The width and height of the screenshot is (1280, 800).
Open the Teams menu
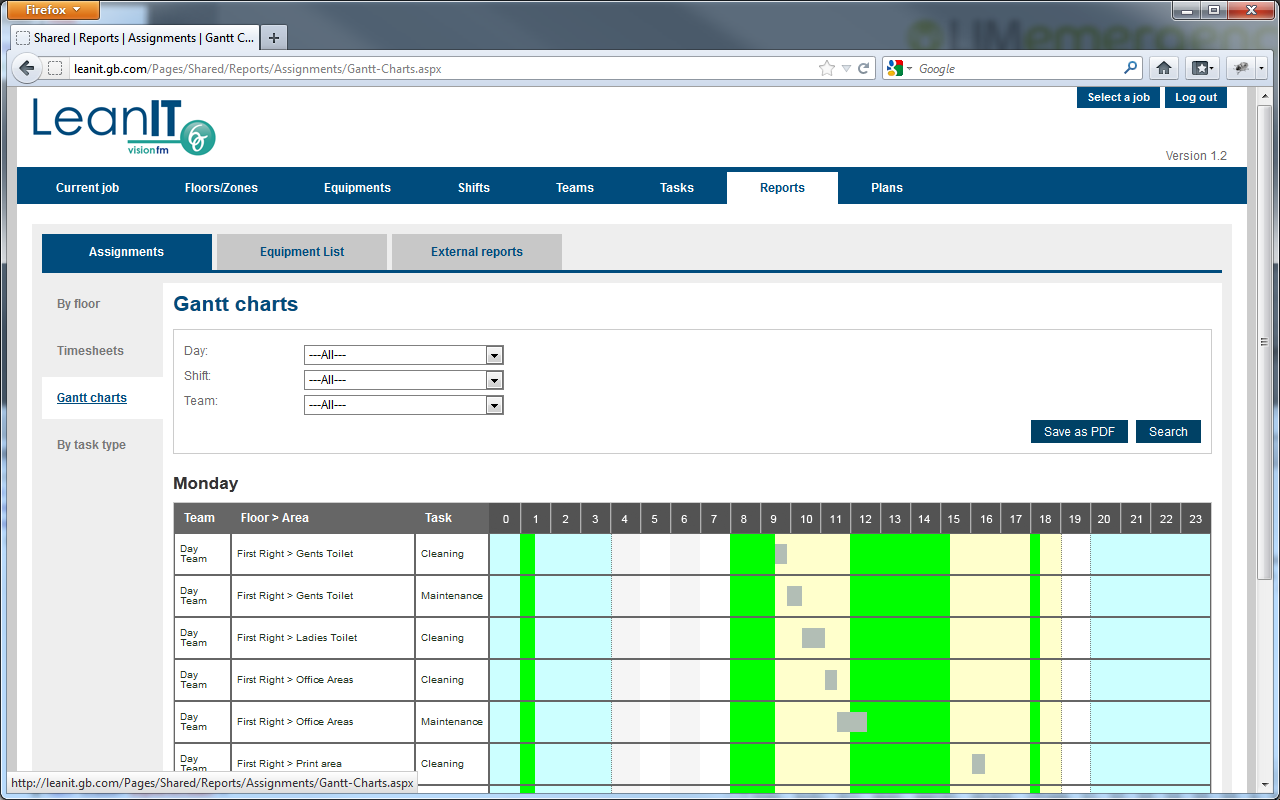575,188
